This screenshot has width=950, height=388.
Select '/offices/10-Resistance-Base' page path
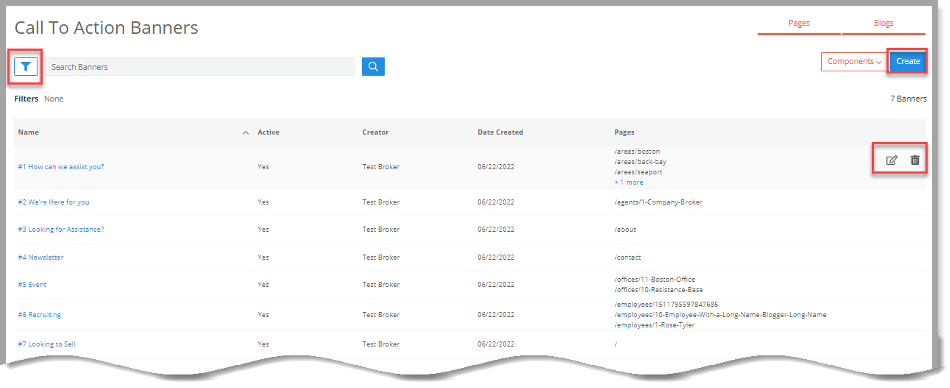[x=659, y=290]
